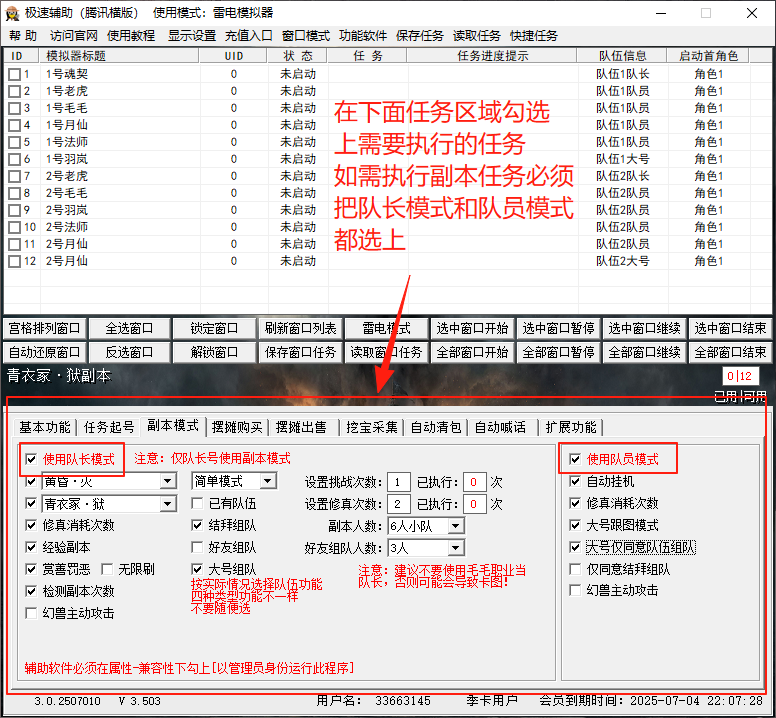
Task: Open the 简单模式 difficulty dropdown
Action: click(268, 481)
